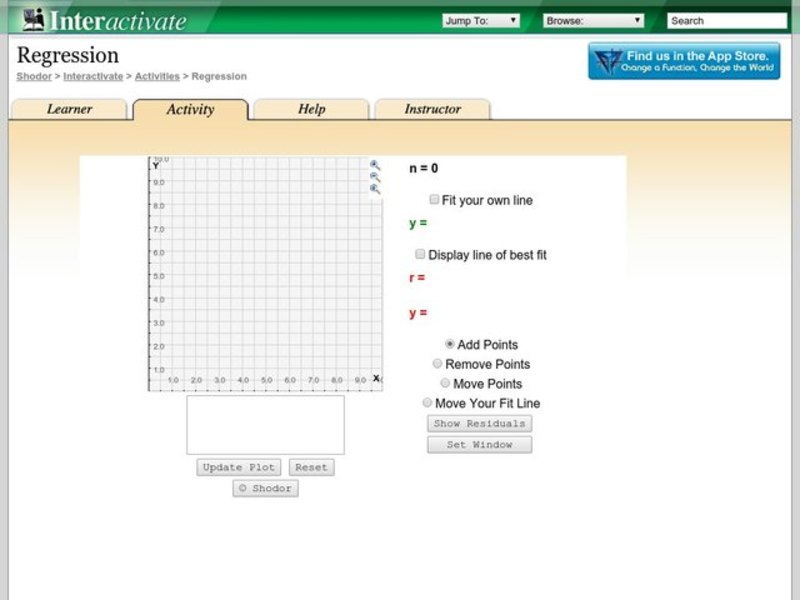The height and width of the screenshot is (600, 800).
Task: Choose the Move Points radio button
Action: (x=445, y=383)
